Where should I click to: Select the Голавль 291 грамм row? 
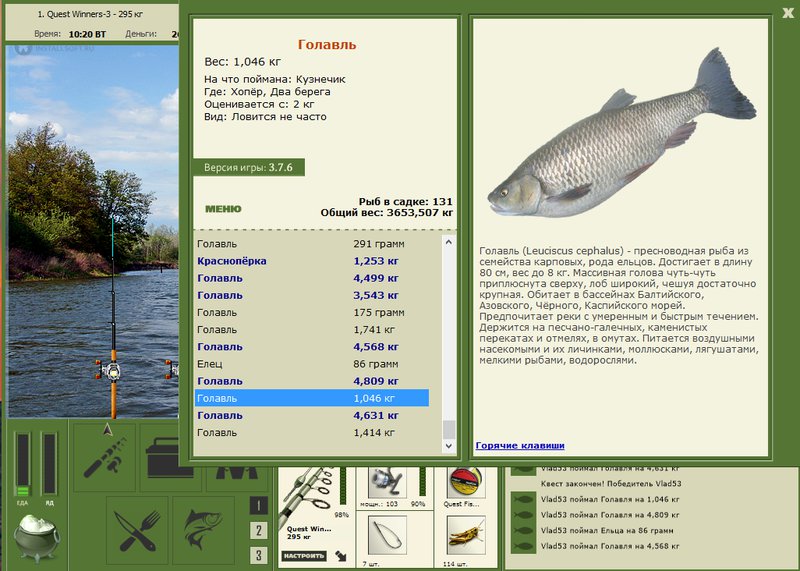(312, 244)
